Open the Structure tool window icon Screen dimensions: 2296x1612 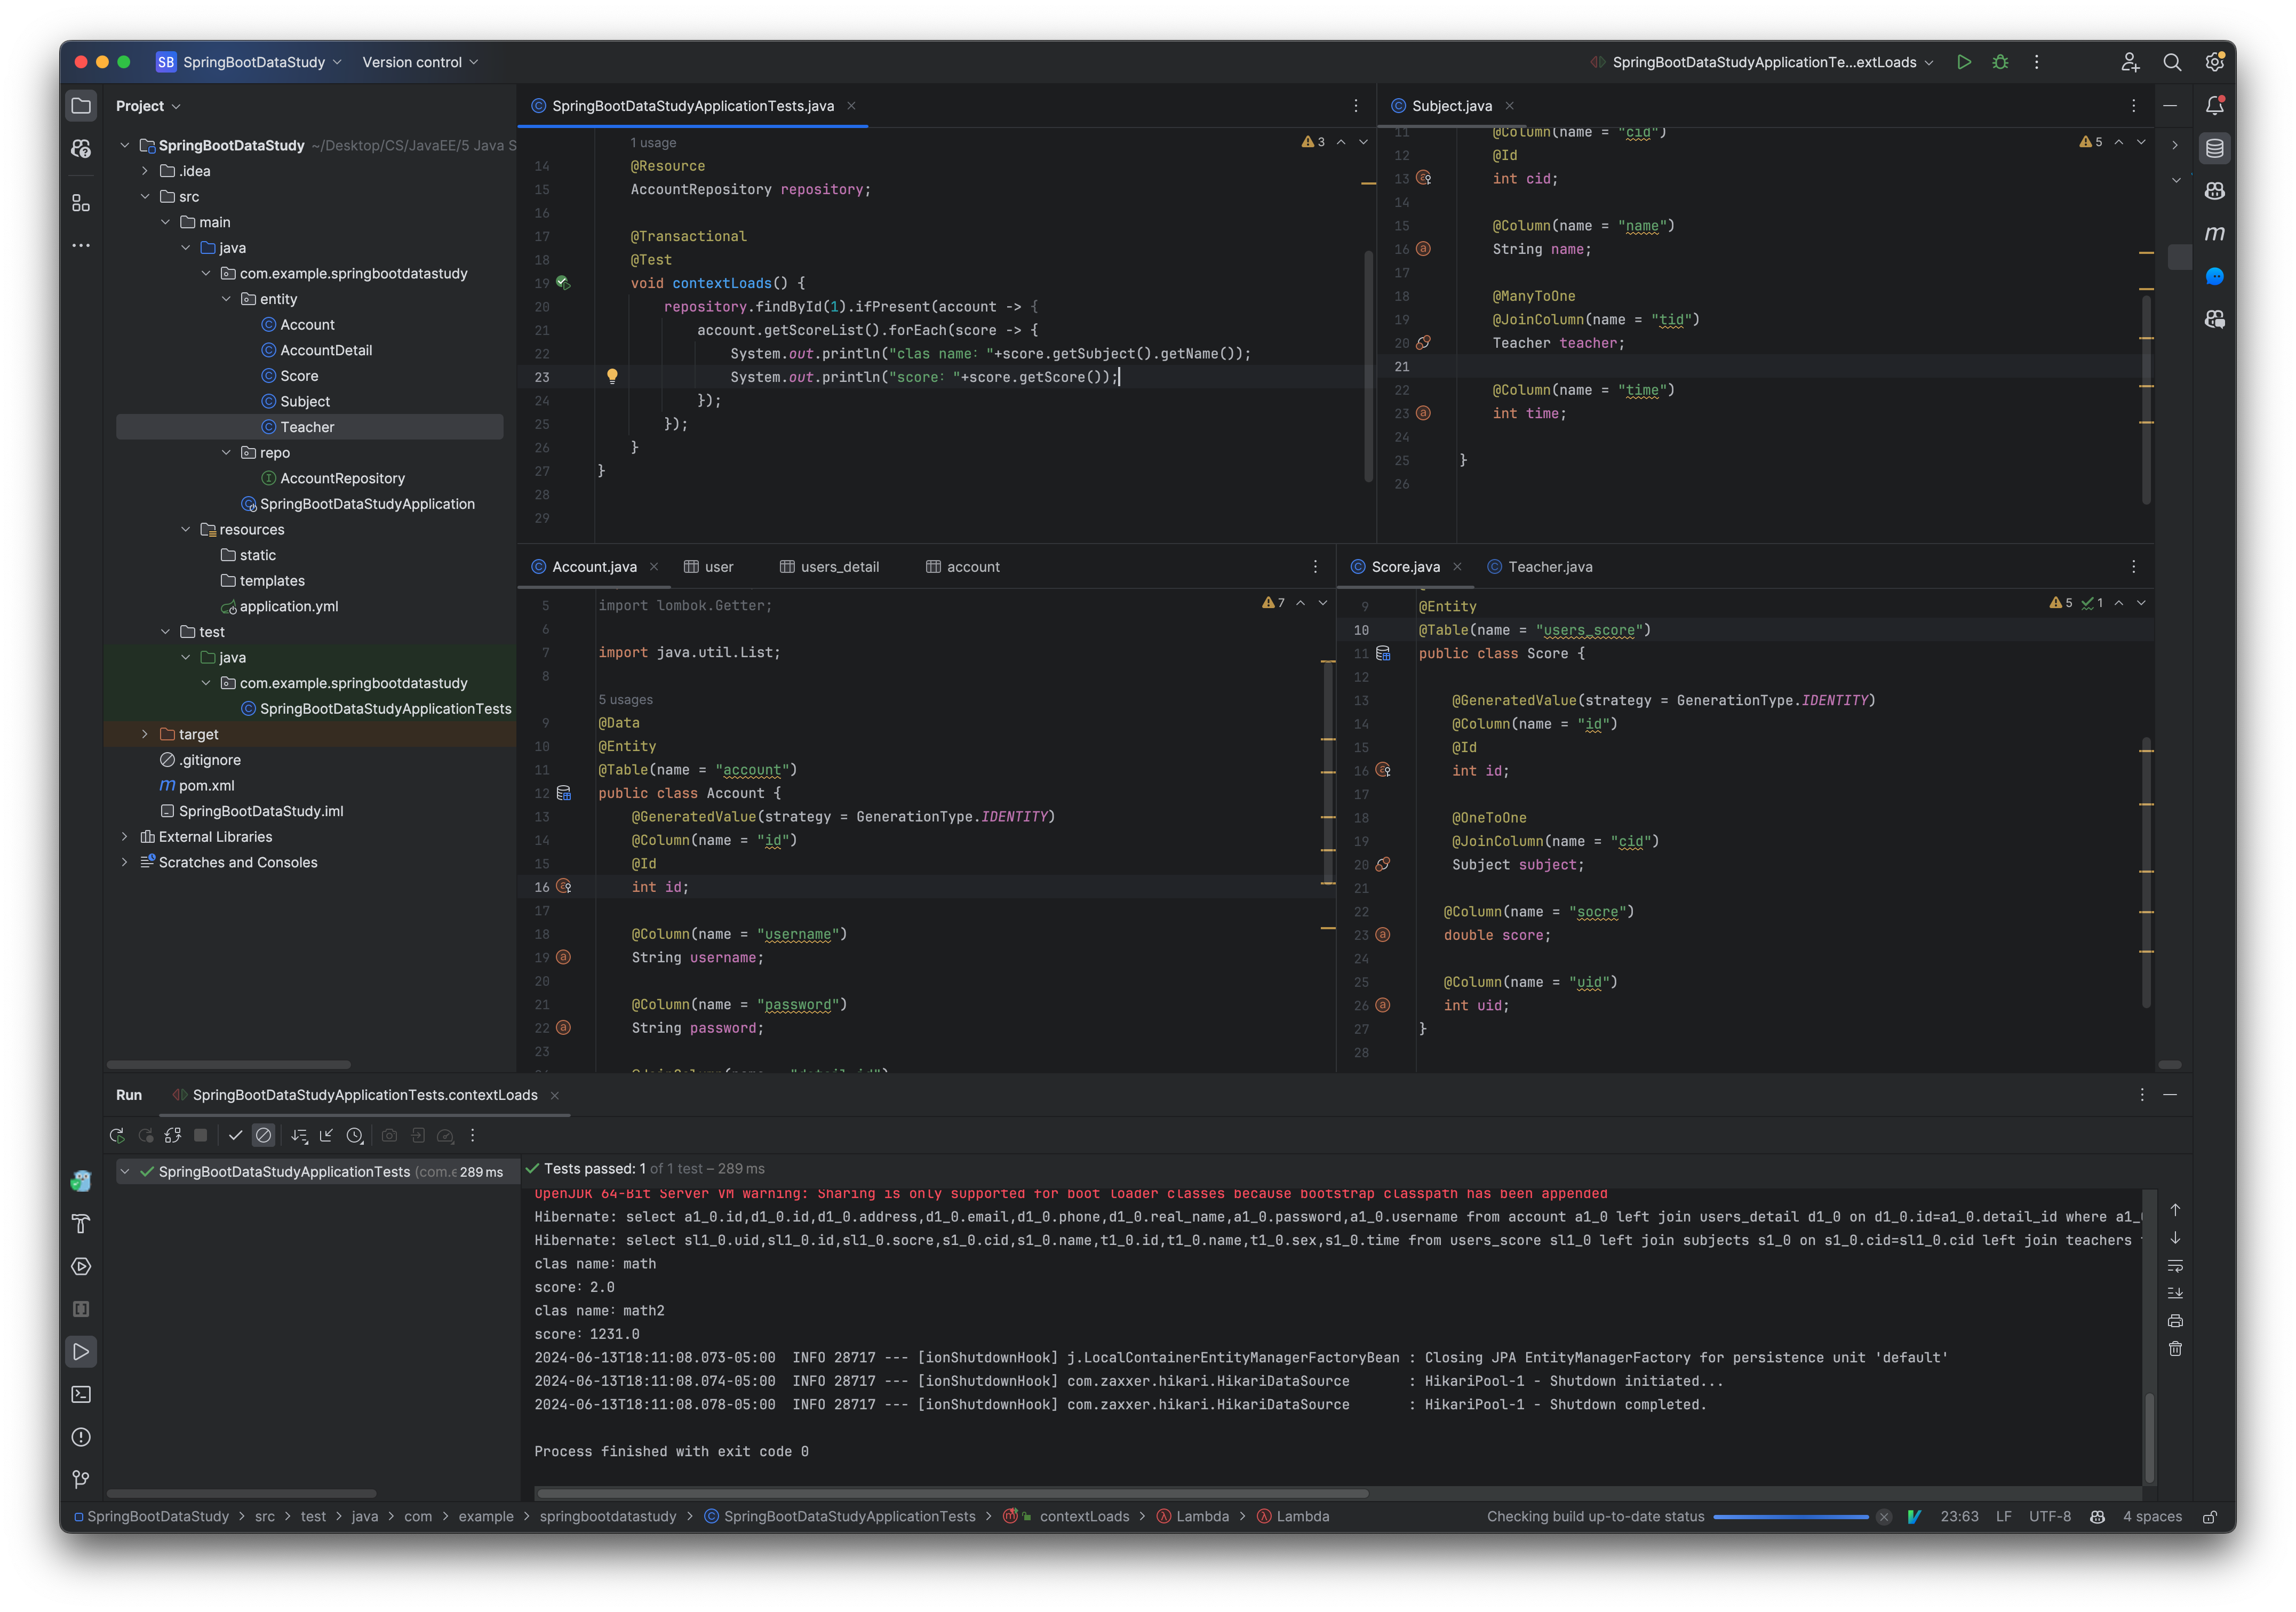coord(81,203)
